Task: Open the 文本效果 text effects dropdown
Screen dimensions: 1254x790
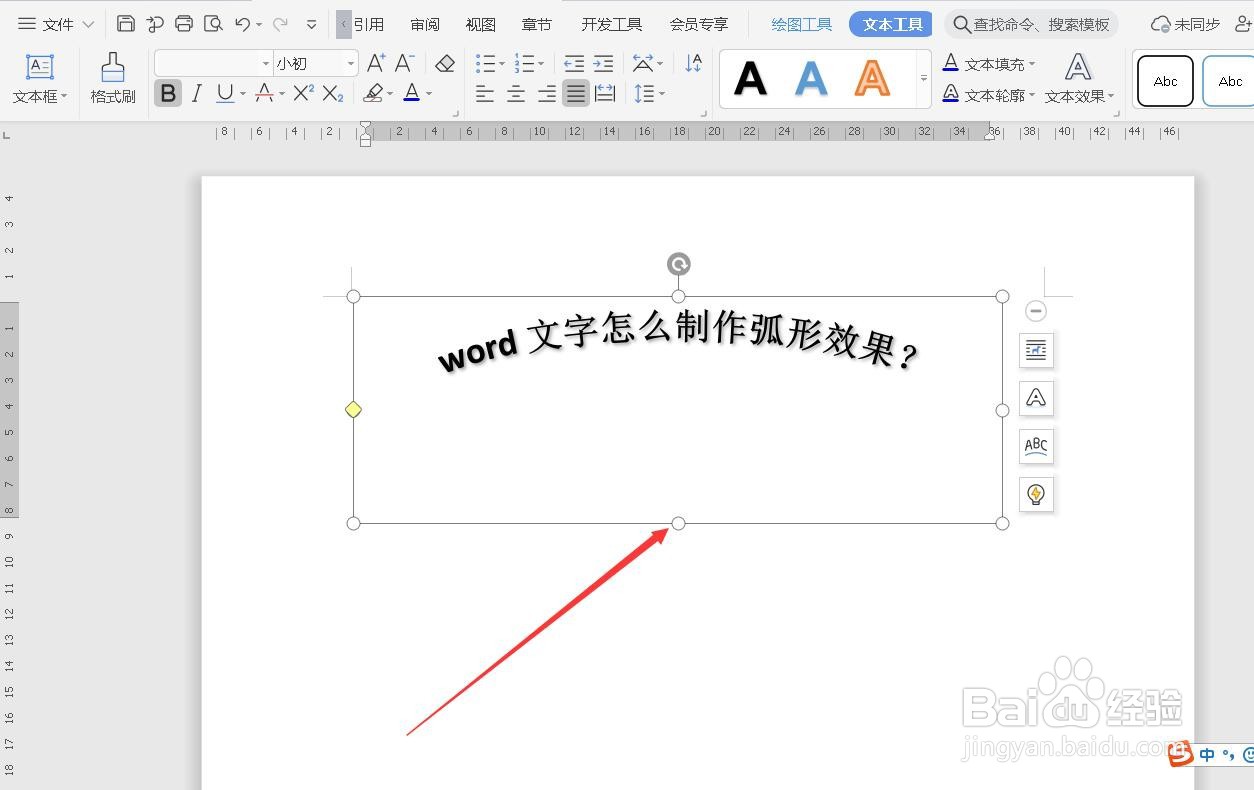Action: tap(1077, 95)
